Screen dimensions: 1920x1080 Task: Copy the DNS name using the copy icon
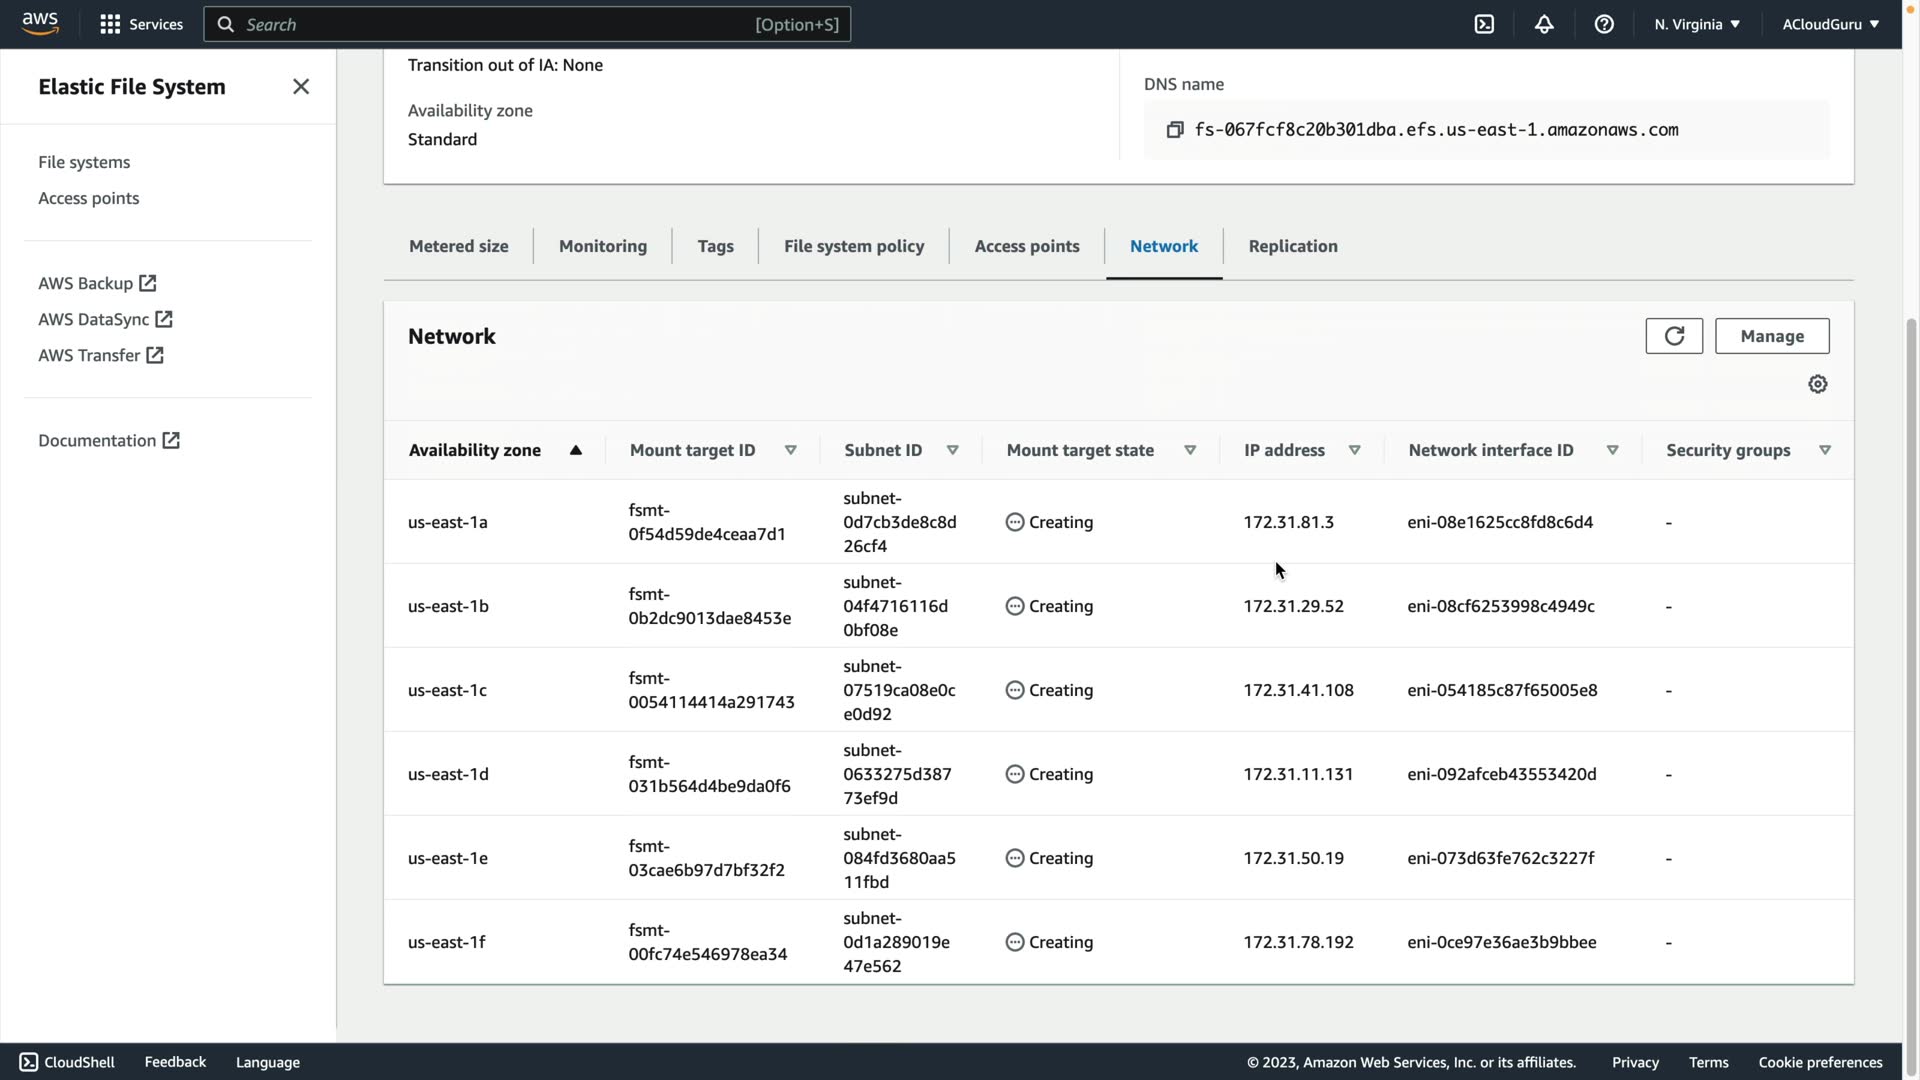click(x=1175, y=130)
